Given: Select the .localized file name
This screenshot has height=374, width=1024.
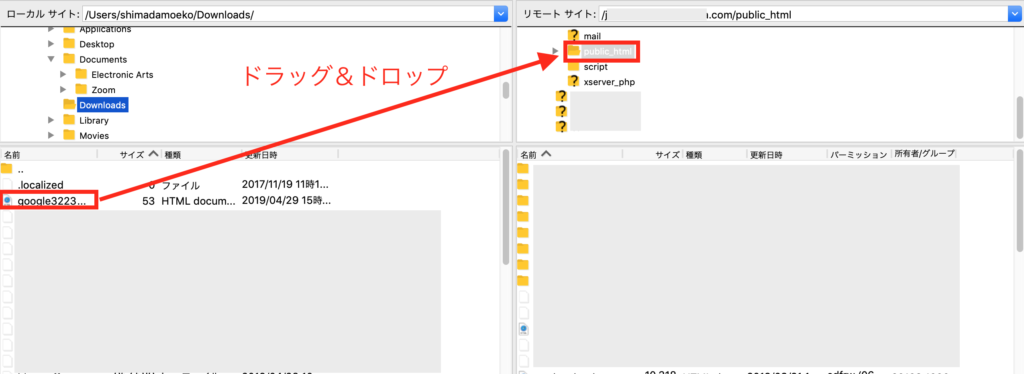Looking at the screenshot, I should 40,185.
